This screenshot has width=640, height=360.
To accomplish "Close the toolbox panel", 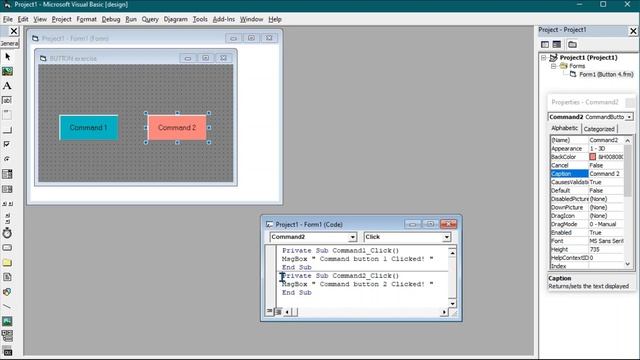I will point(13,31).
